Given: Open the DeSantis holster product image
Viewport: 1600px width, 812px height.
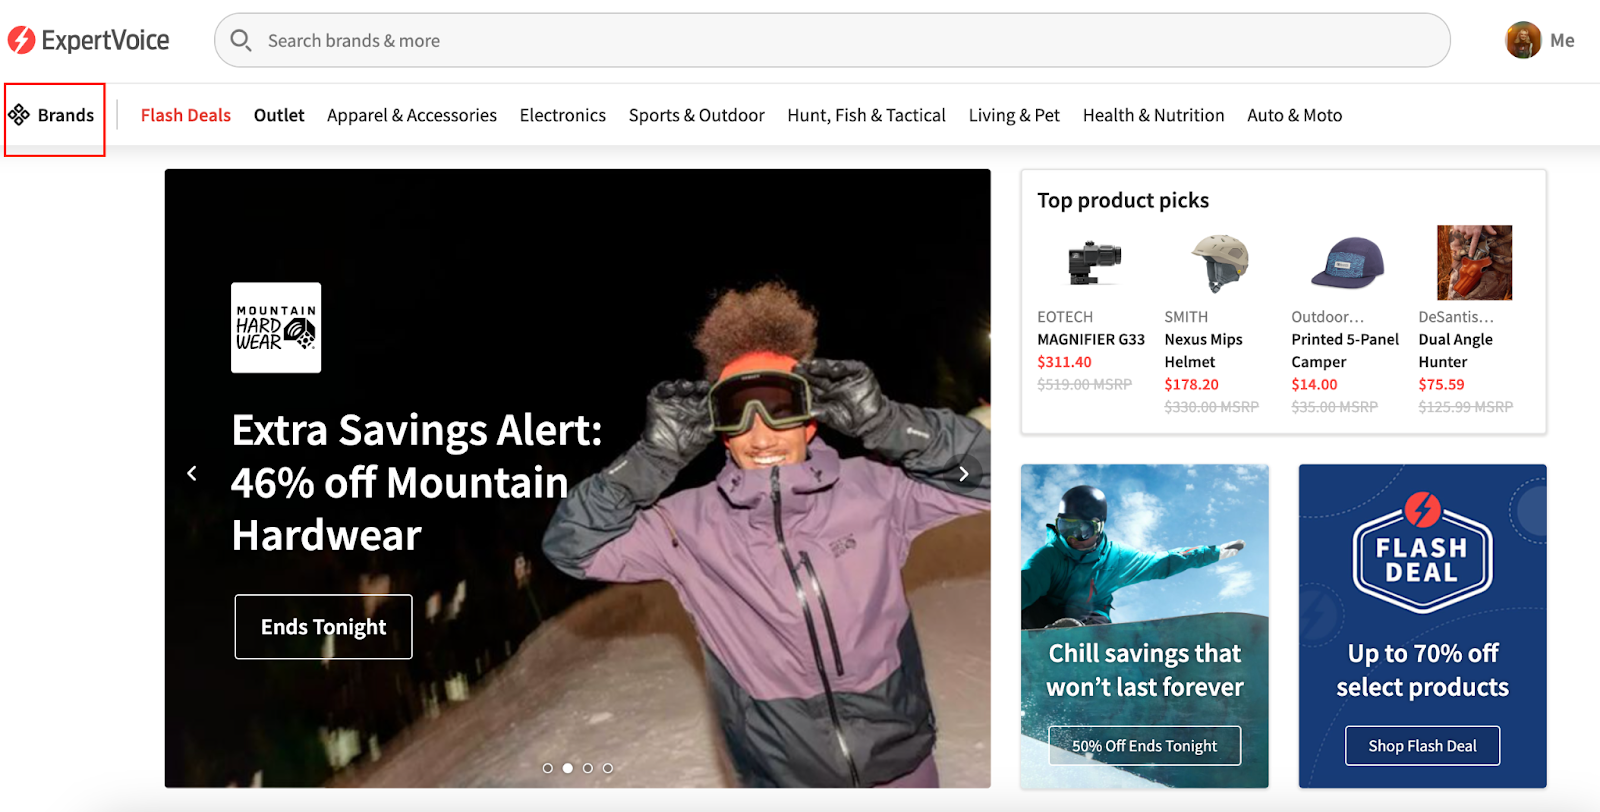Looking at the screenshot, I should [x=1474, y=262].
